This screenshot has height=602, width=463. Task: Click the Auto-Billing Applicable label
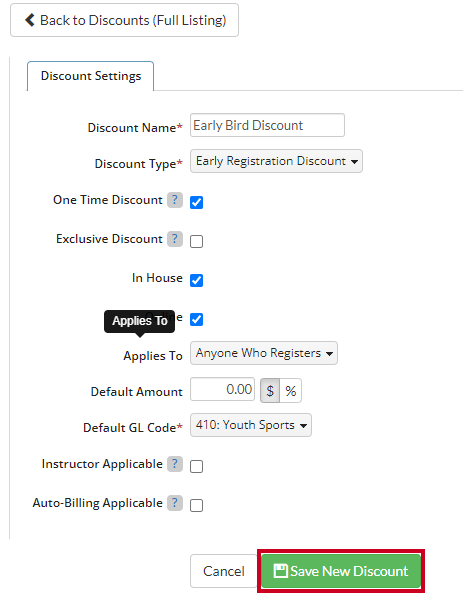pos(98,503)
